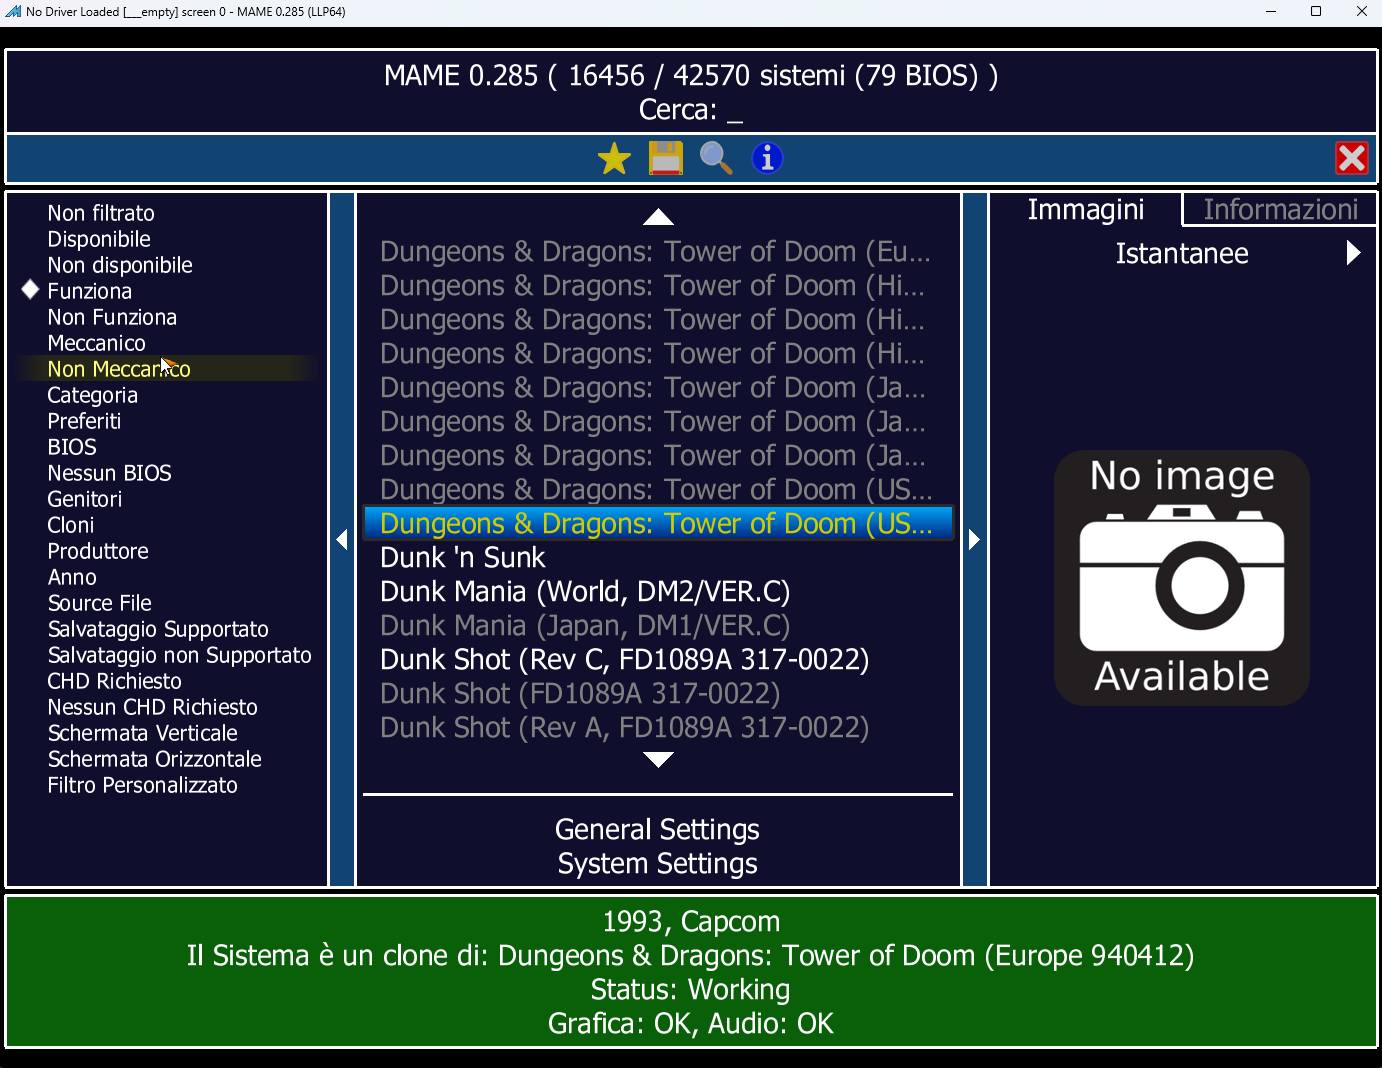The height and width of the screenshot is (1068, 1382).
Task: Select CHD Richiesto filter
Action: tap(115, 681)
